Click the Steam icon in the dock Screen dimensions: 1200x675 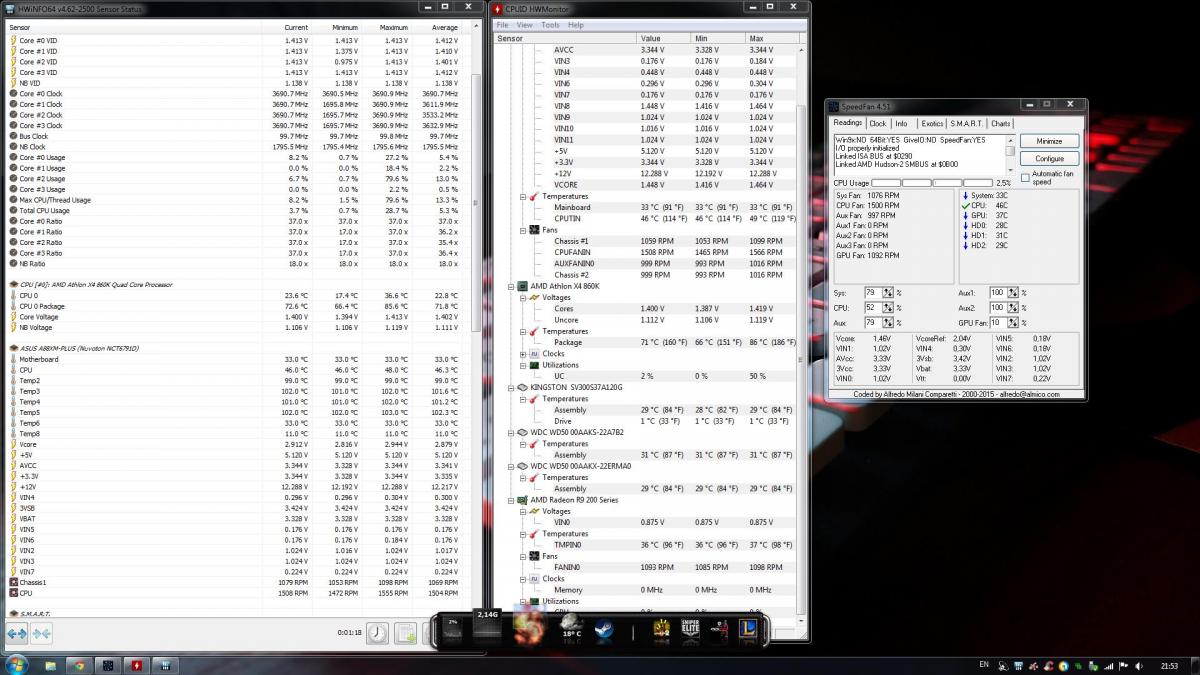click(x=605, y=629)
